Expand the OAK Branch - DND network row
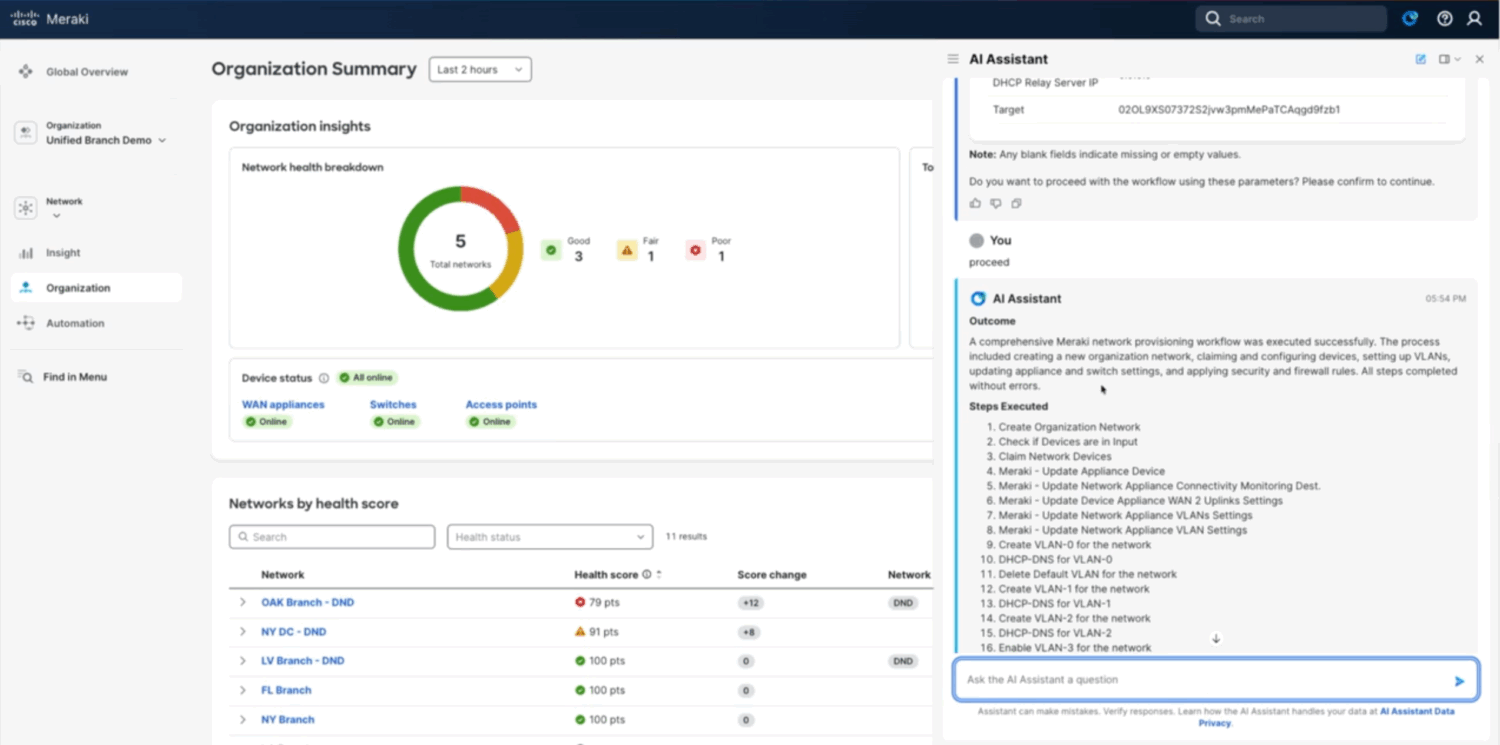 [x=243, y=602]
